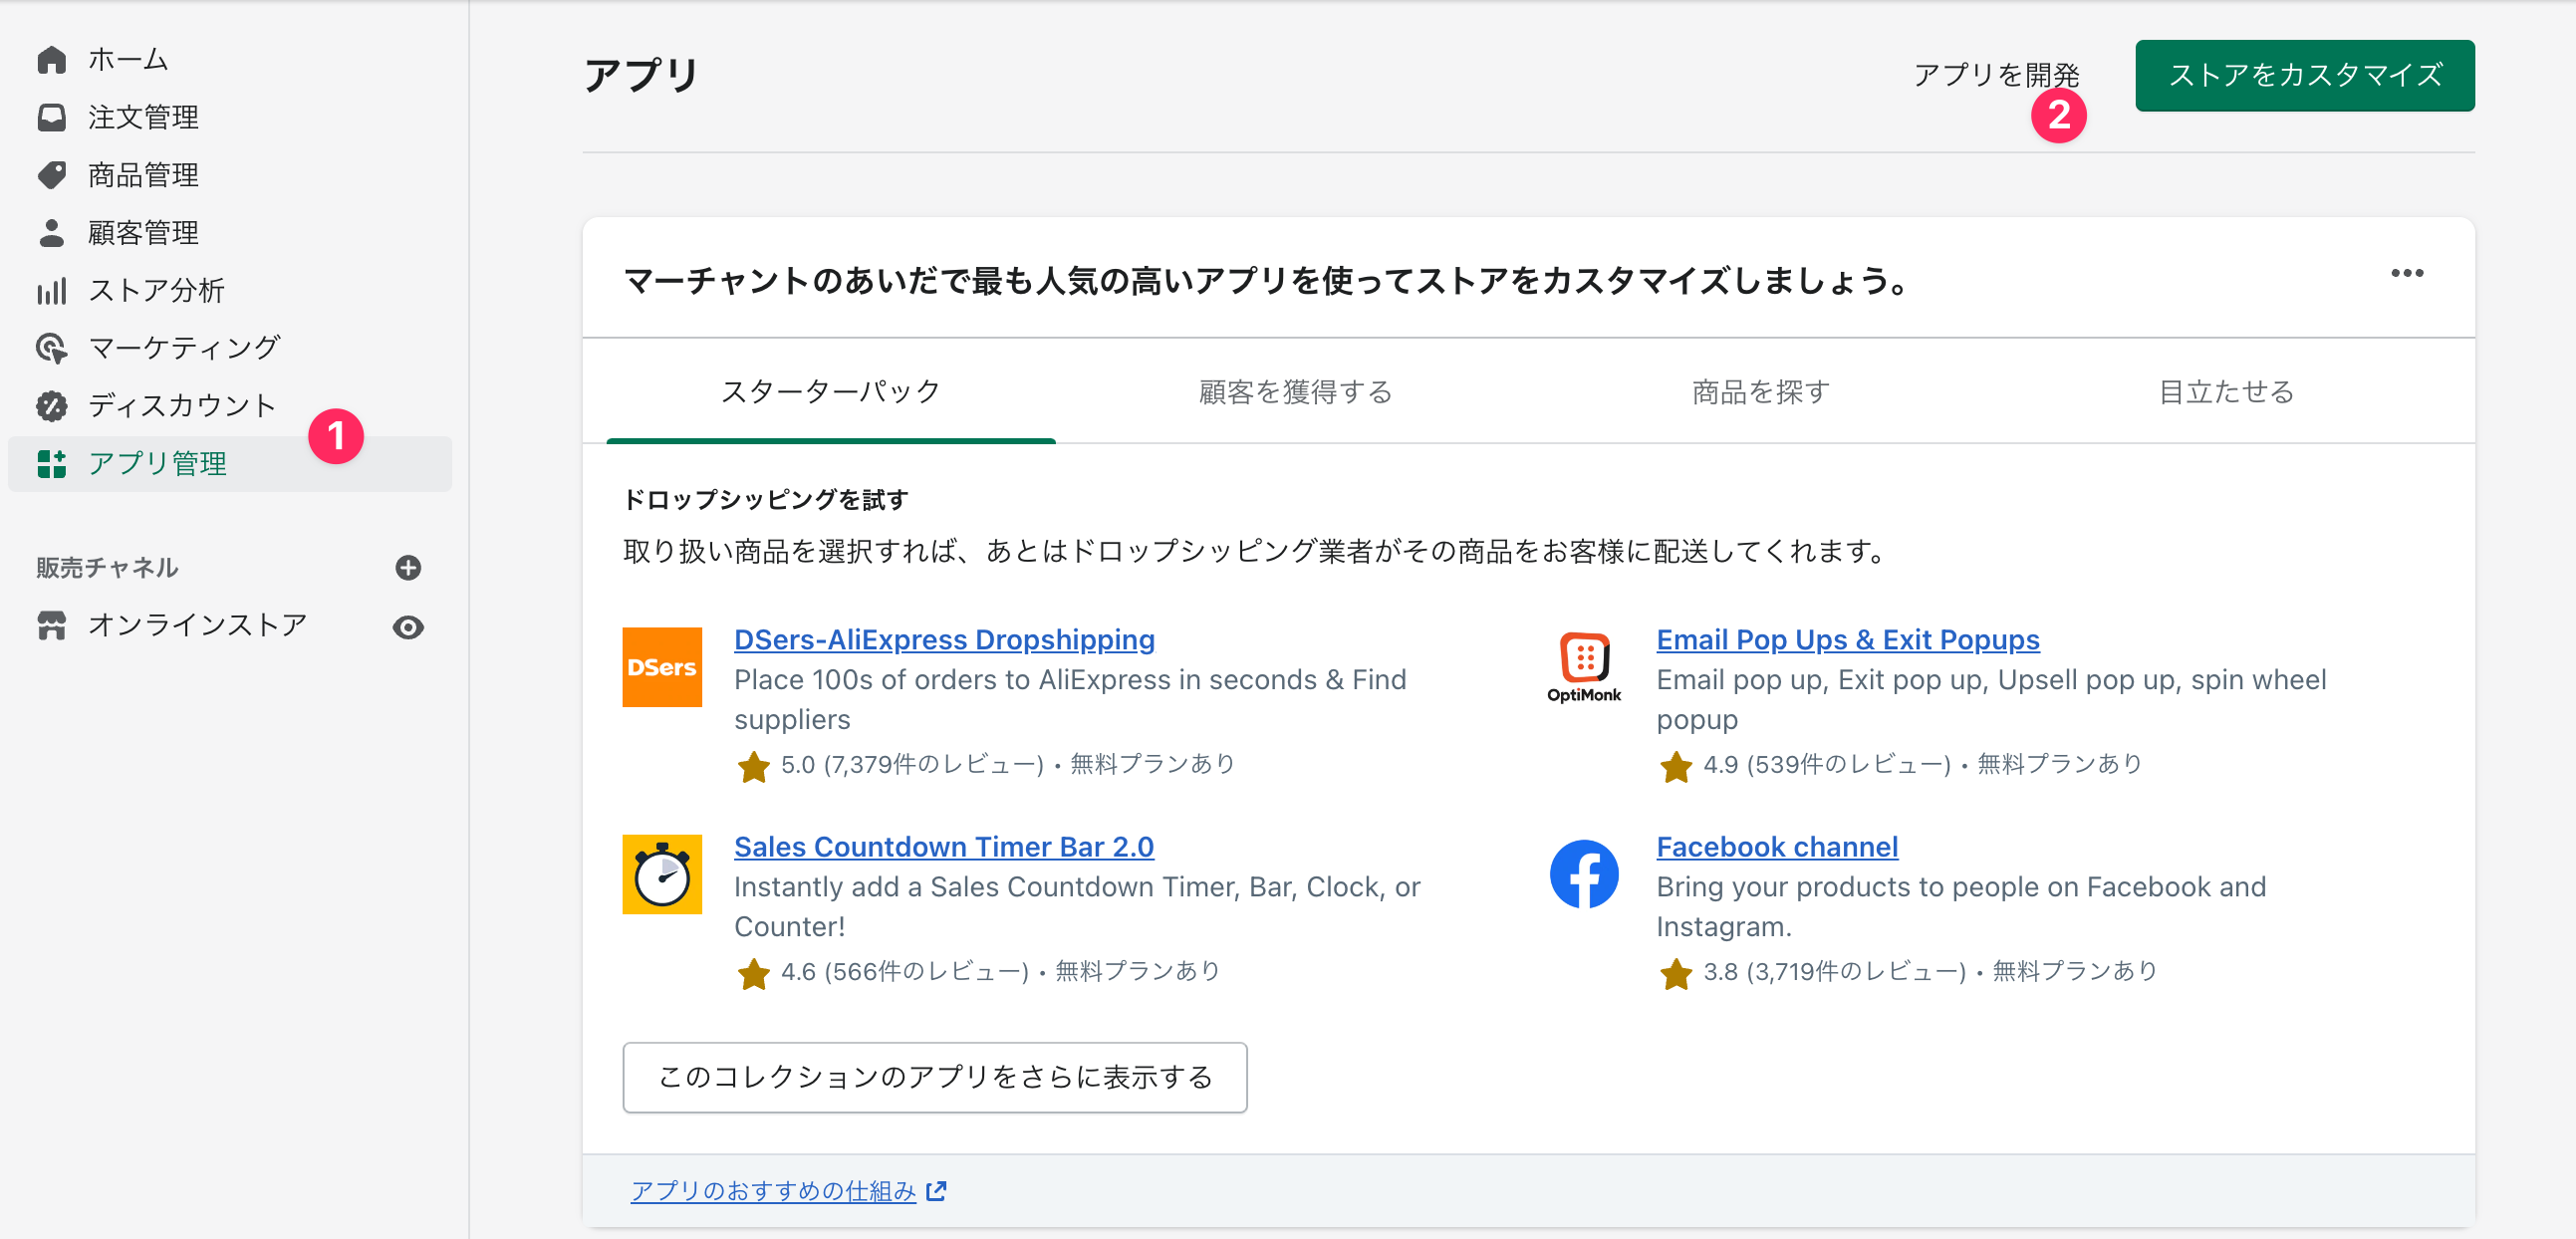This screenshot has height=1239, width=2576.
Task: Click the ストアをカスタマイズ green button
Action: coord(2304,76)
